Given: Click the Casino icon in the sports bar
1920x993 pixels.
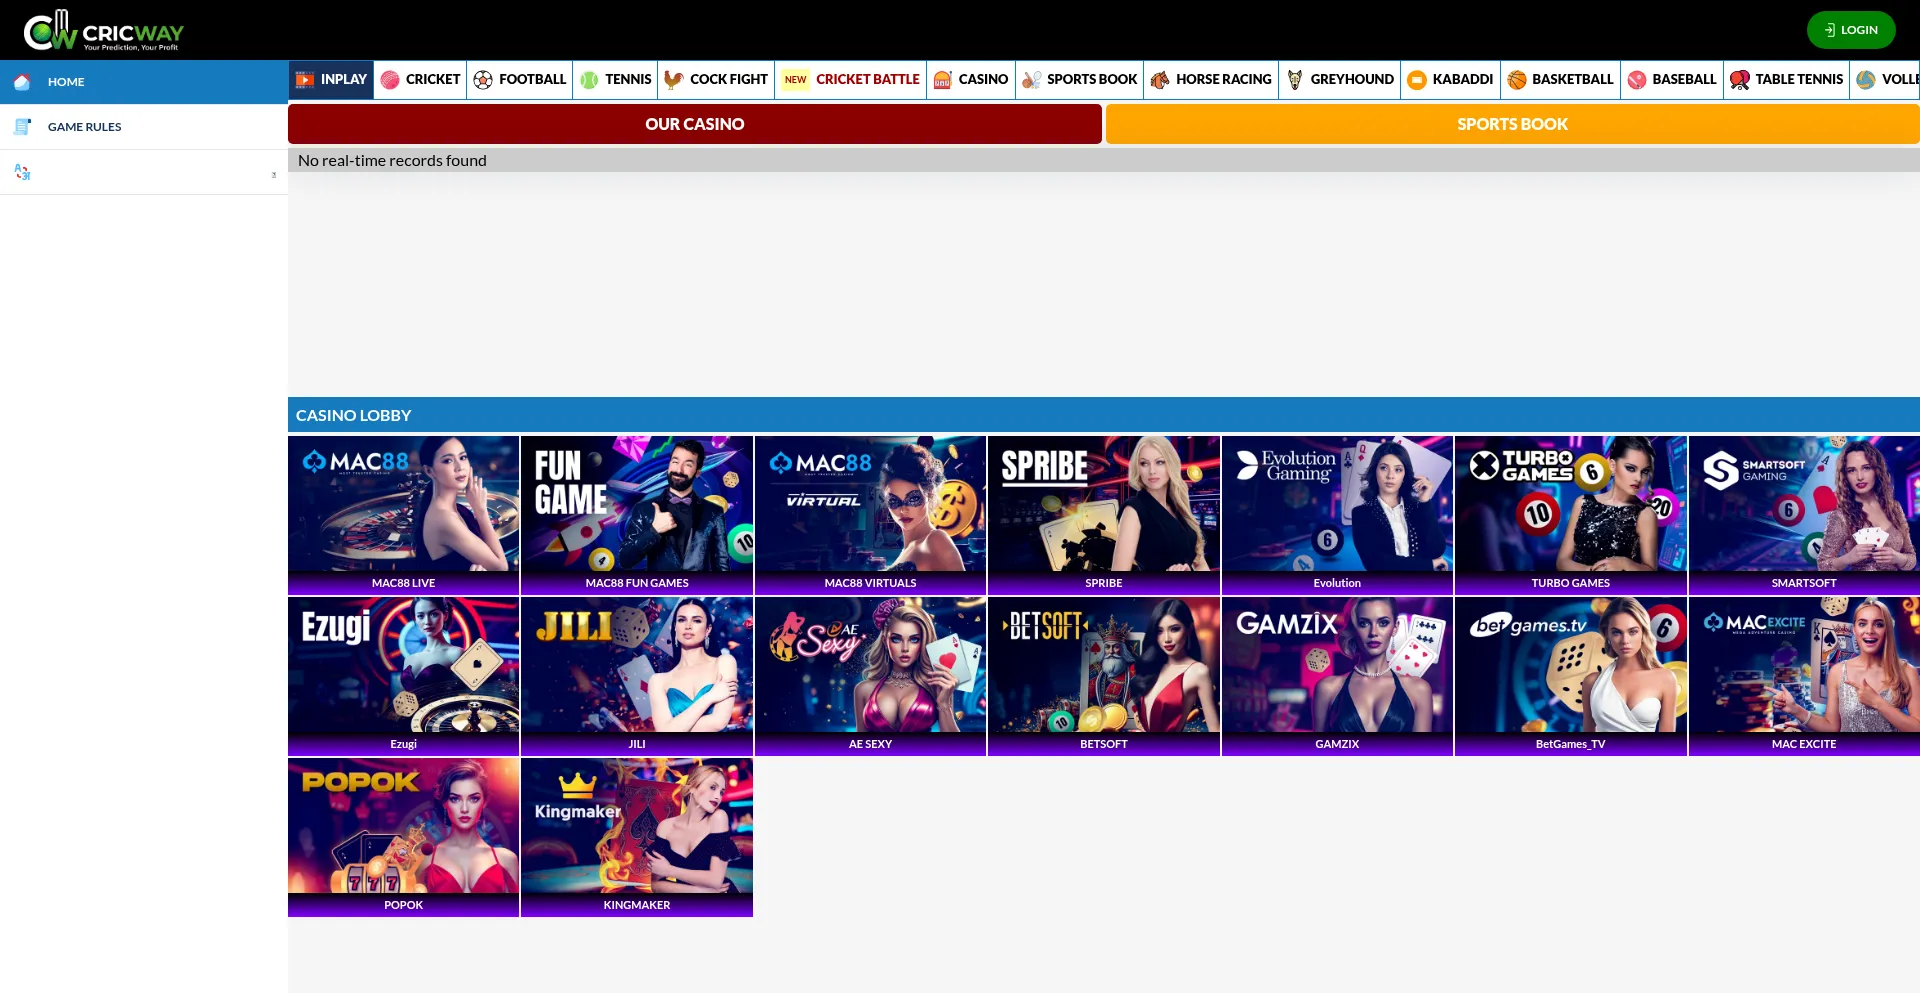Looking at the screenshot, I should tap(942, 80).
